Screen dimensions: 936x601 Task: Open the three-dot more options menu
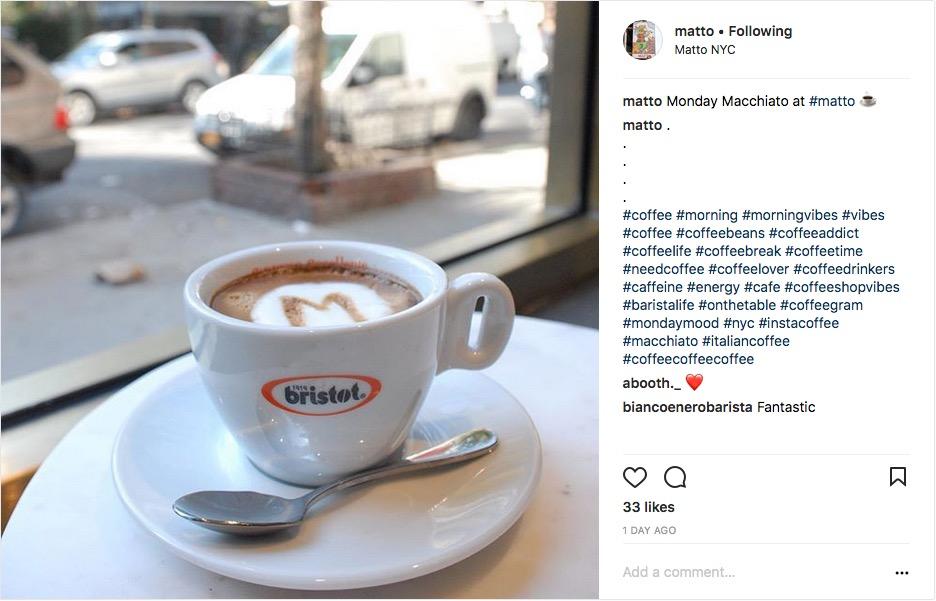pos(901,573)
